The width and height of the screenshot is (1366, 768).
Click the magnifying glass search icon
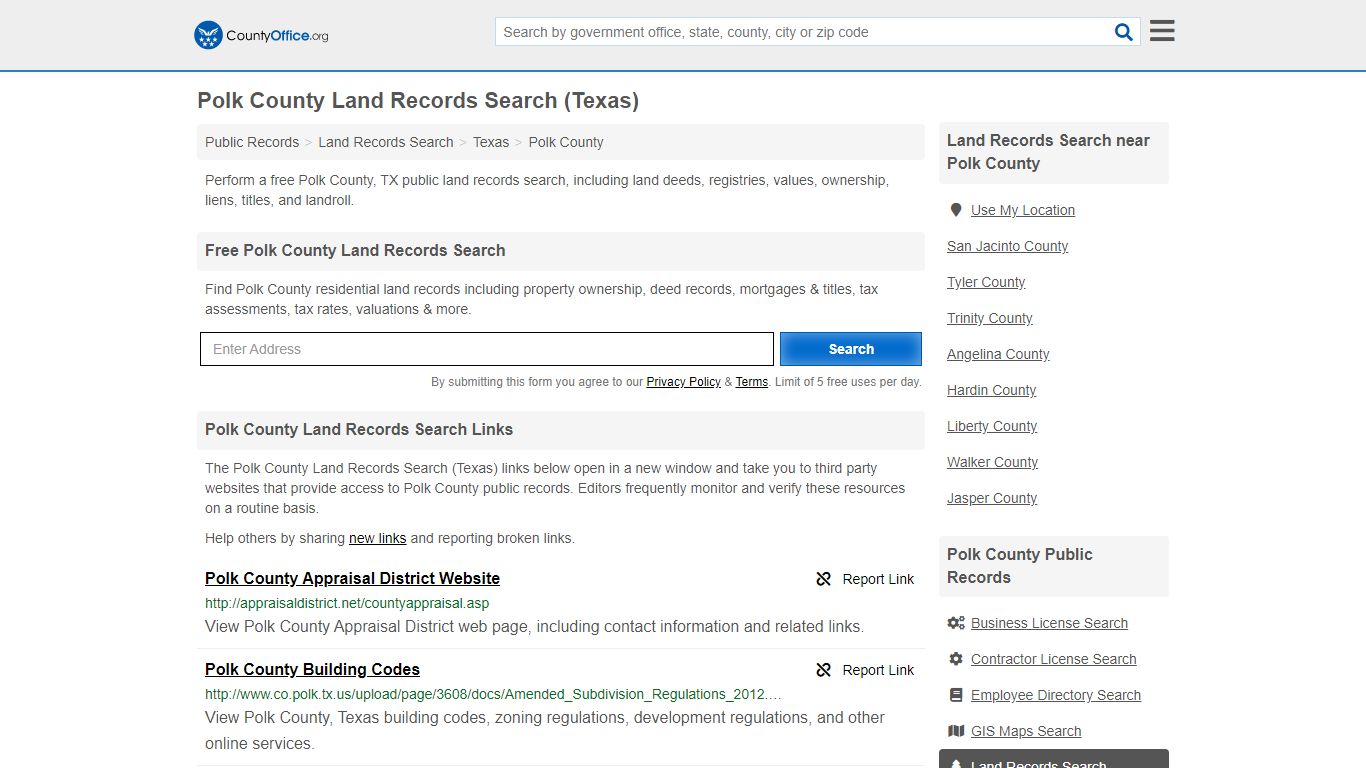pos(1124,32)
